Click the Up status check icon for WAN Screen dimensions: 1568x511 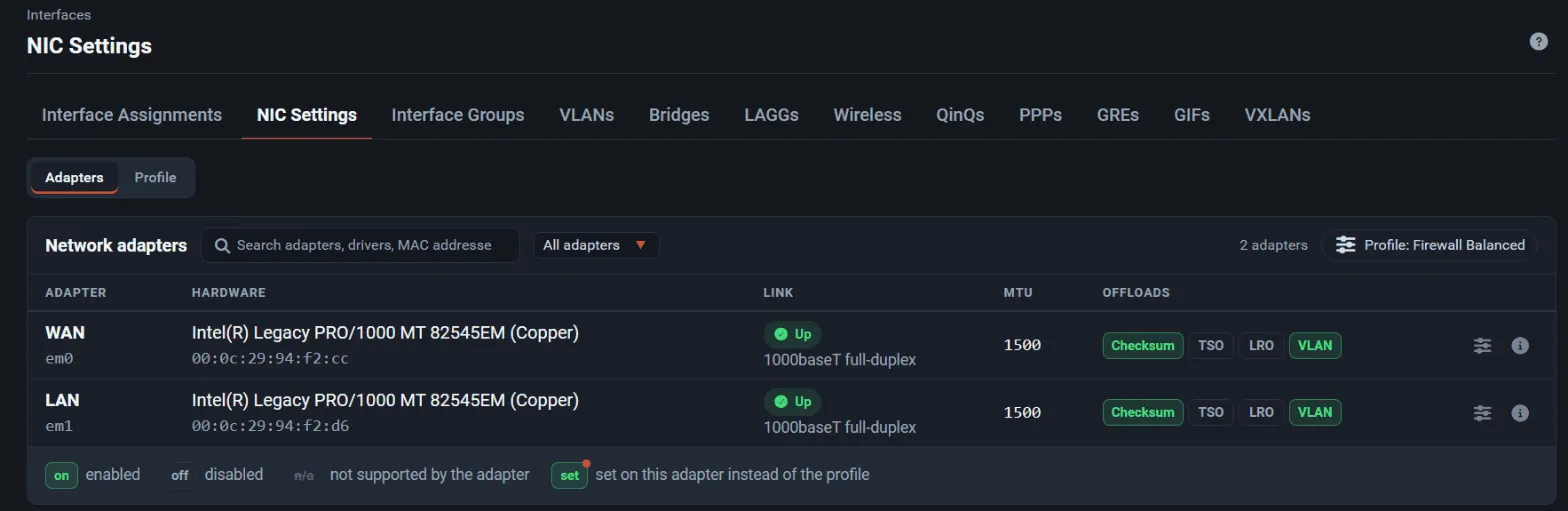tap(781, 334)
